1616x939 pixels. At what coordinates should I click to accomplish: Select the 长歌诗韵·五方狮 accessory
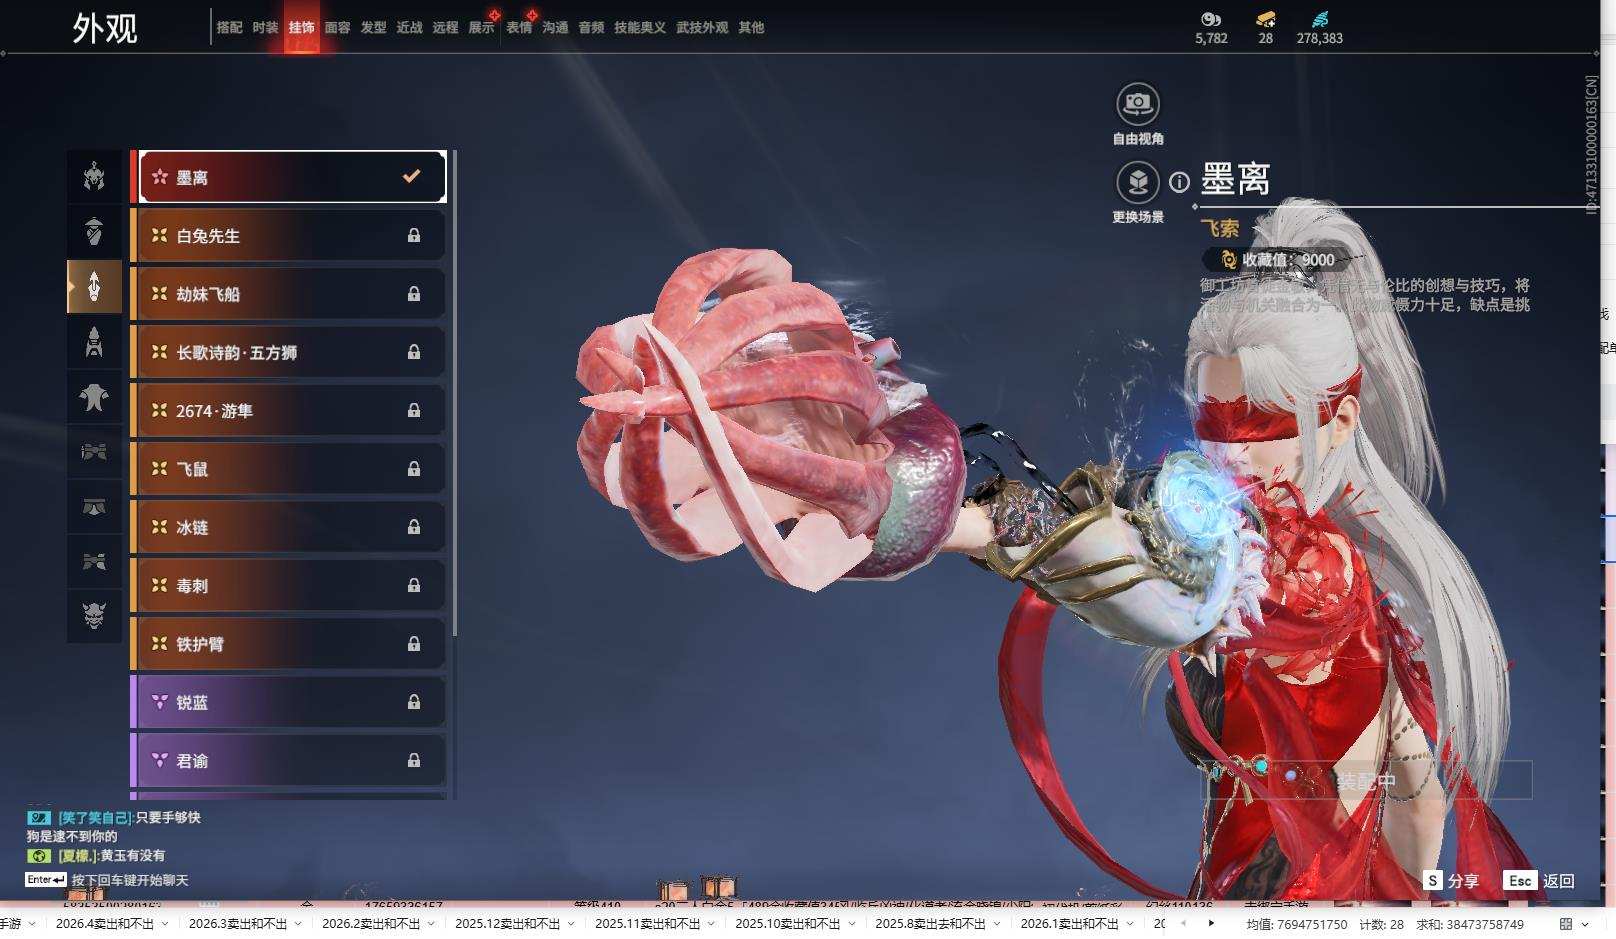click(289, 352)
